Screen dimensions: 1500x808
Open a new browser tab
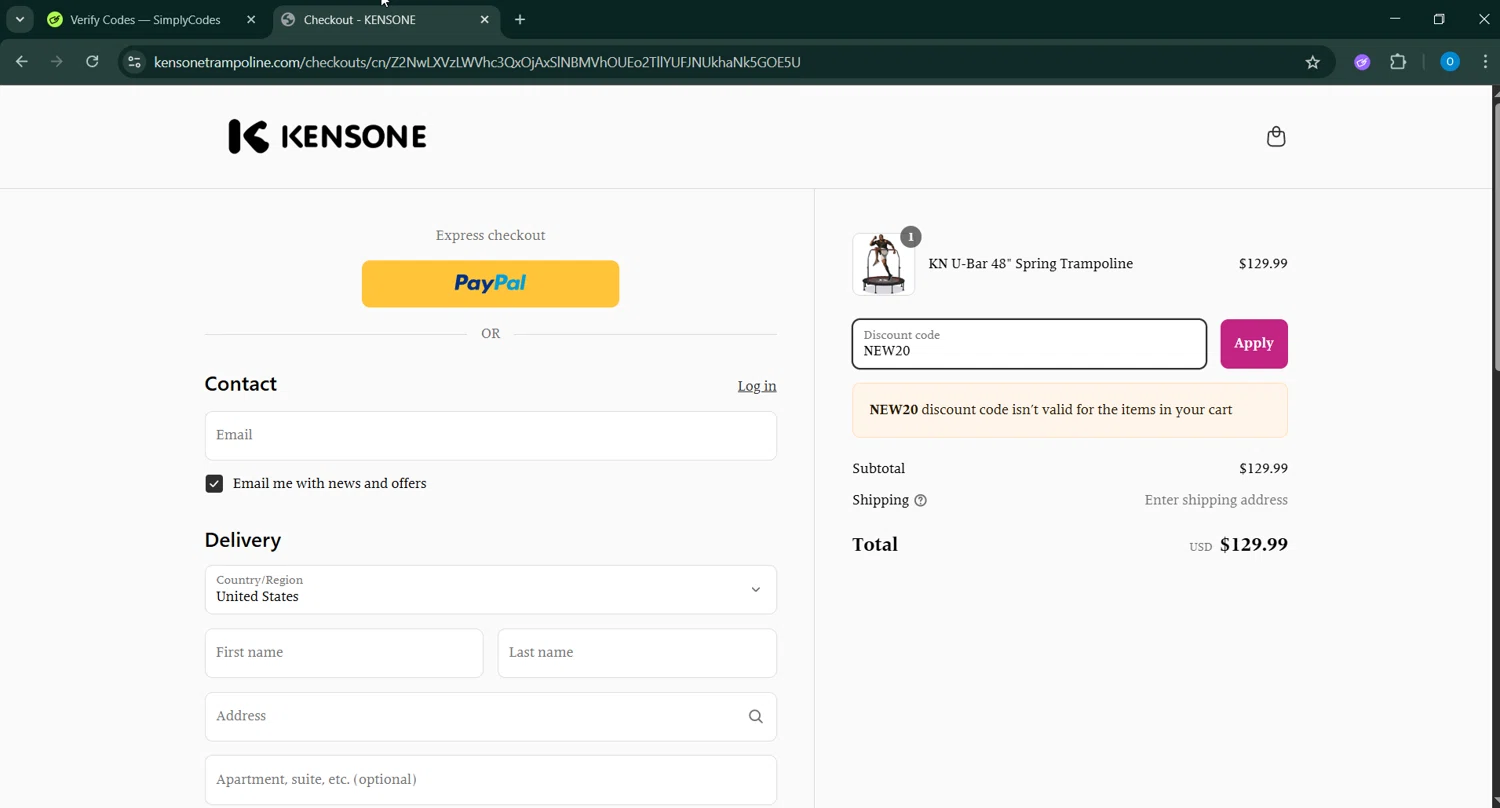click(520, 19)
